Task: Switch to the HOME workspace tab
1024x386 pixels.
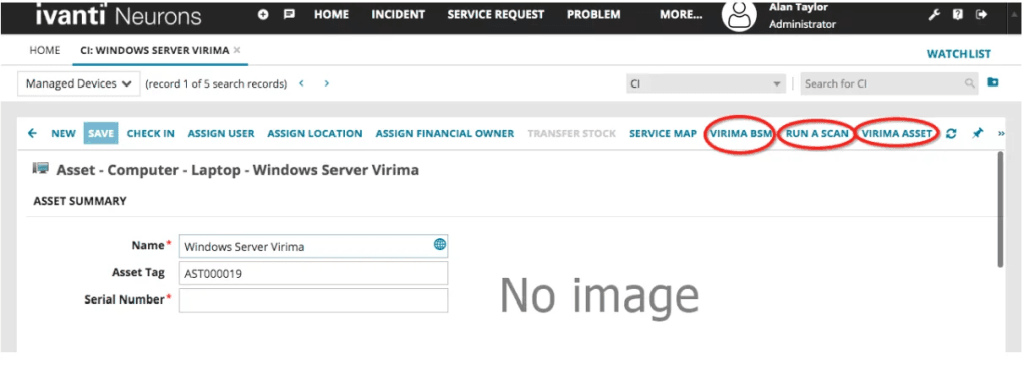Action: coord(45,50)
